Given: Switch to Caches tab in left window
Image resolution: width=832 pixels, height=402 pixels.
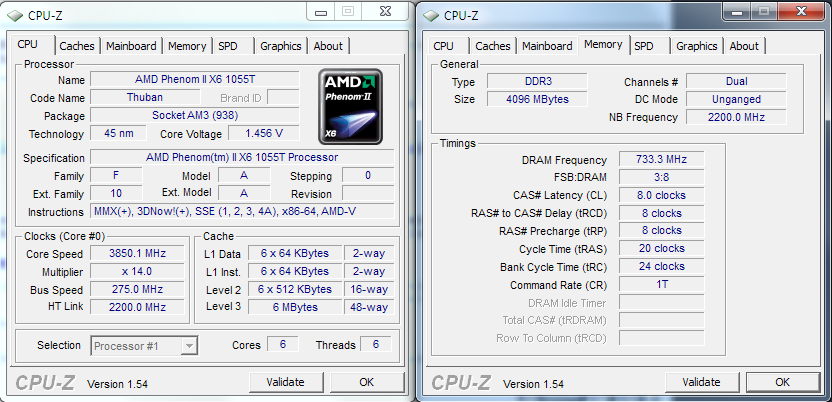Looking at the screenshot, I should pyautogui.click(x=77, y=46).
